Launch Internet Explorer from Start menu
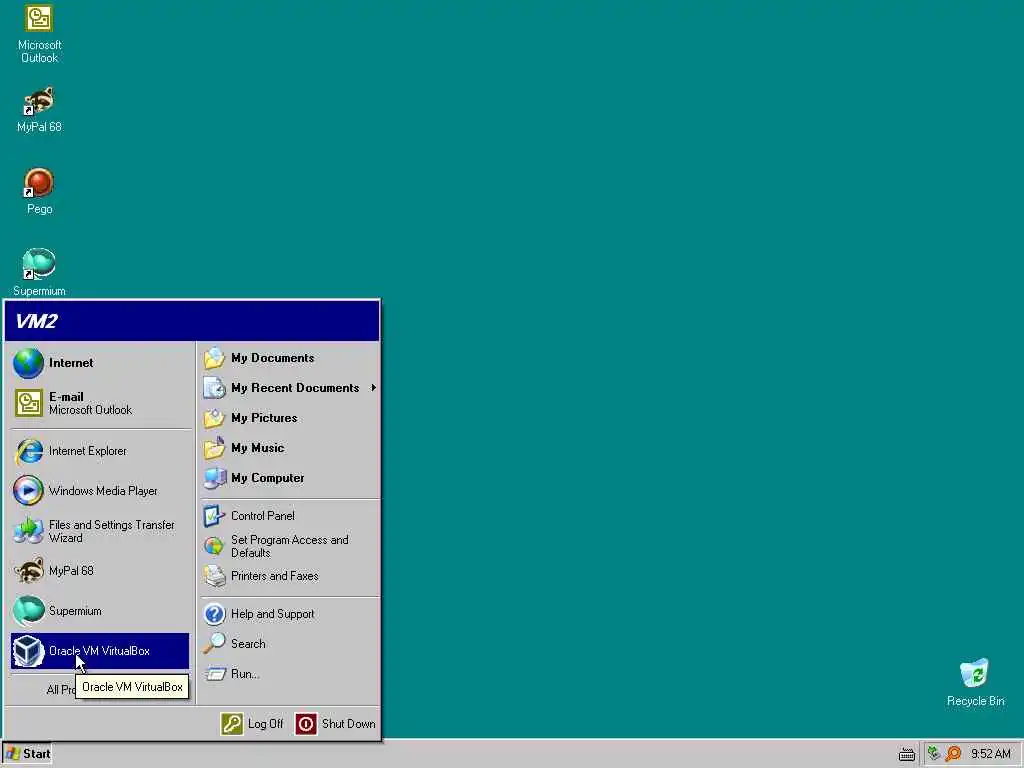This screenshot has width=1024, height=768. 101,451
